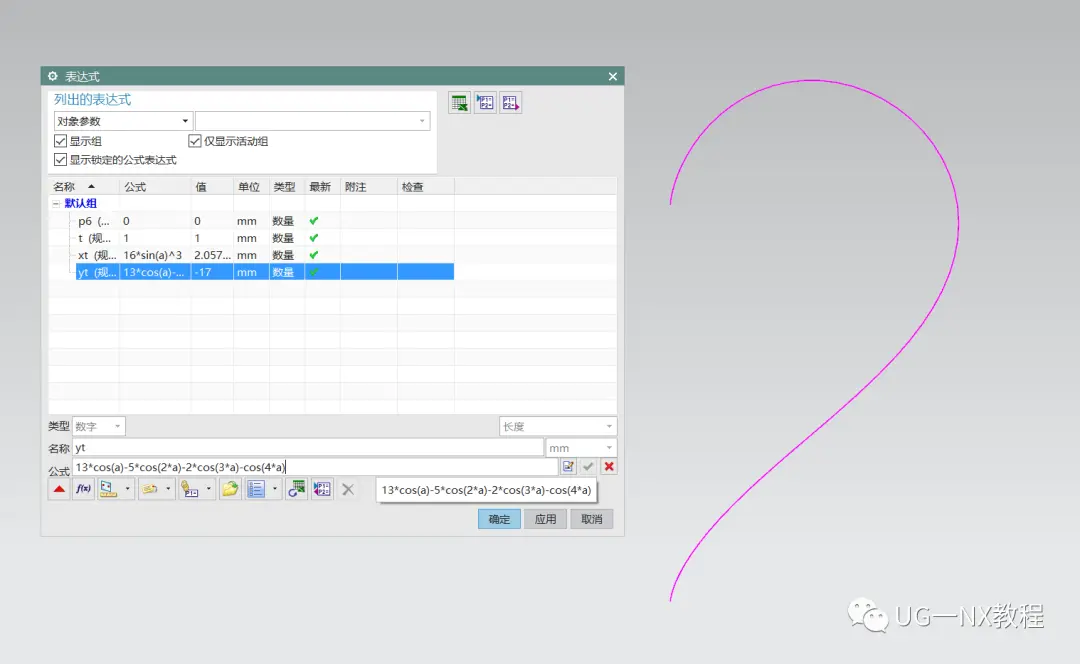Click the 2.057... value cell
This screenshot has height=664, width=1080.
[x=212, y=256]
